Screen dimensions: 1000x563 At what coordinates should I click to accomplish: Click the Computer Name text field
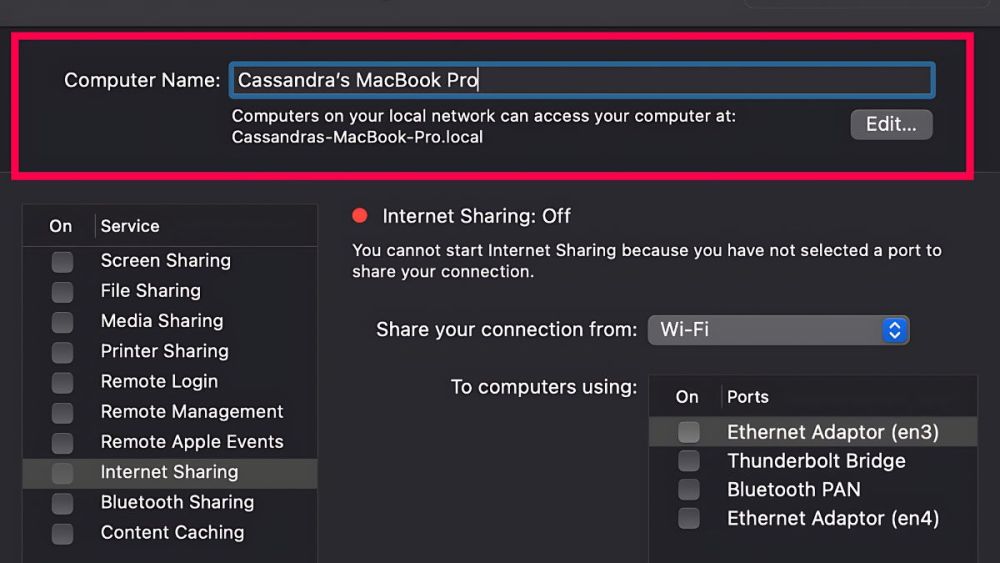580,80
